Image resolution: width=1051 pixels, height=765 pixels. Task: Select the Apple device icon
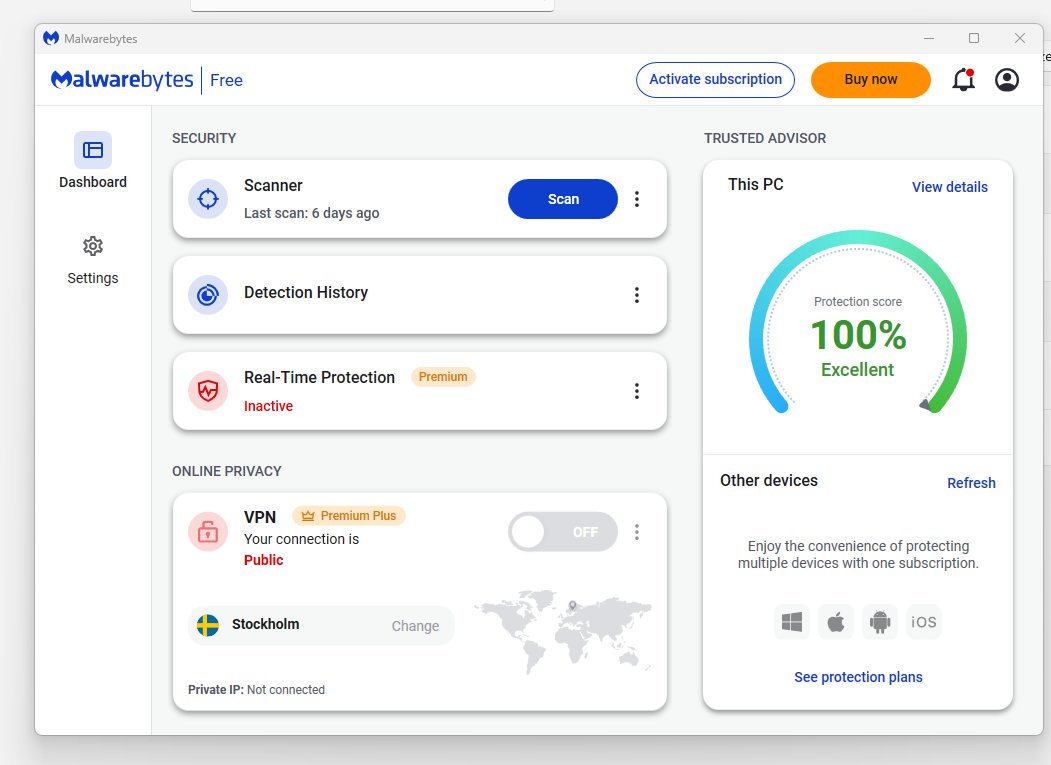(x=836, y=622)
